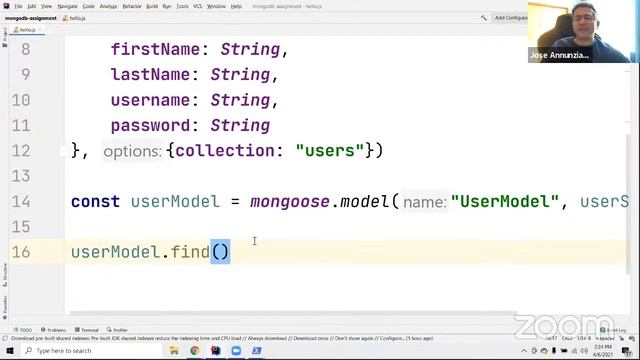Click the shared indexes notification in status bar
This screenshot has width=640, height=360.
pos(222,338)
